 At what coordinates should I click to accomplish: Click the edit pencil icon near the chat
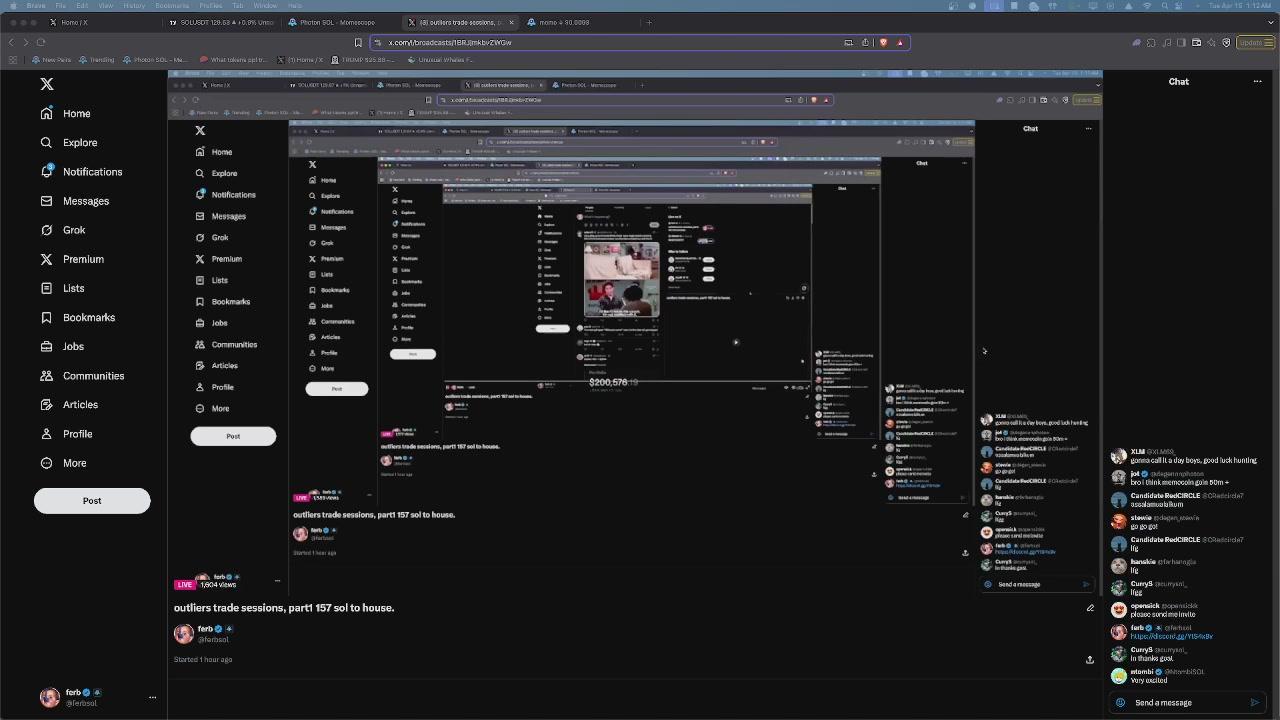[1090, 607]
